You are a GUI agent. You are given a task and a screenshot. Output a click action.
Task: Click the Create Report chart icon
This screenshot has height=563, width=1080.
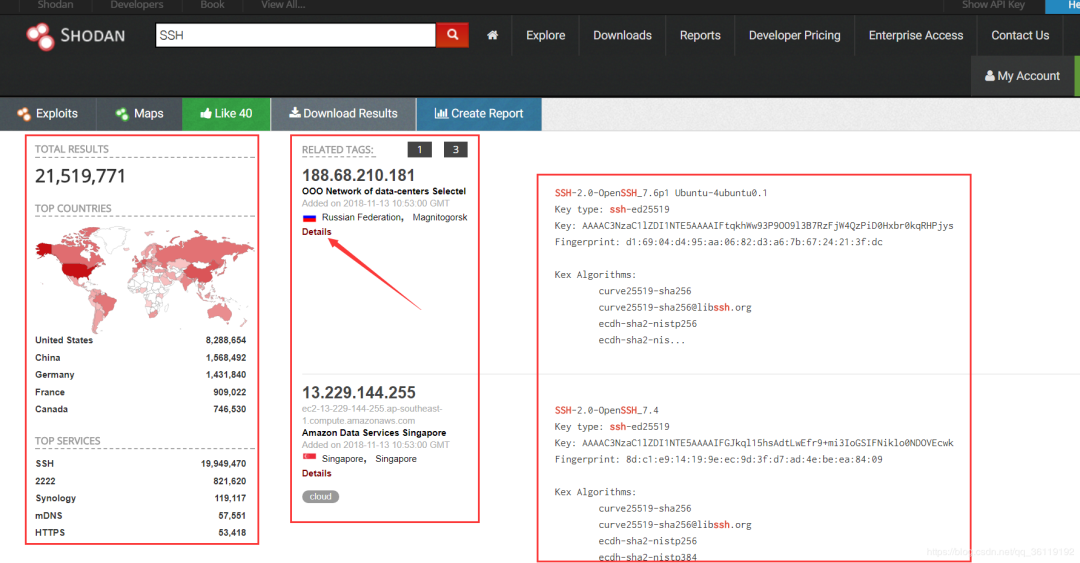441,113
